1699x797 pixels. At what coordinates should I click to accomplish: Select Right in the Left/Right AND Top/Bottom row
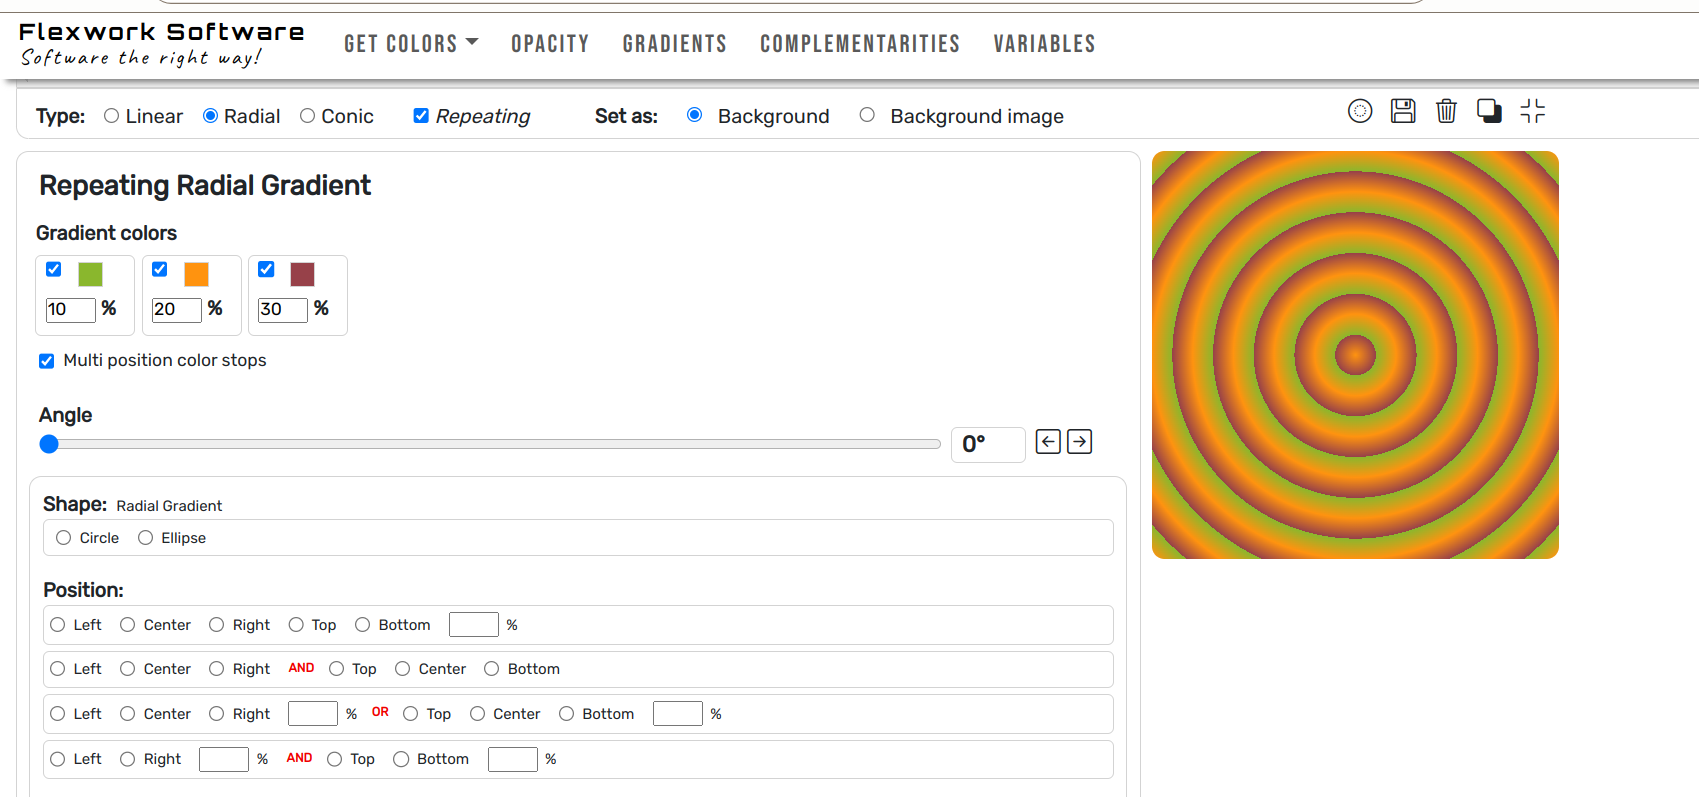(127, 759)
